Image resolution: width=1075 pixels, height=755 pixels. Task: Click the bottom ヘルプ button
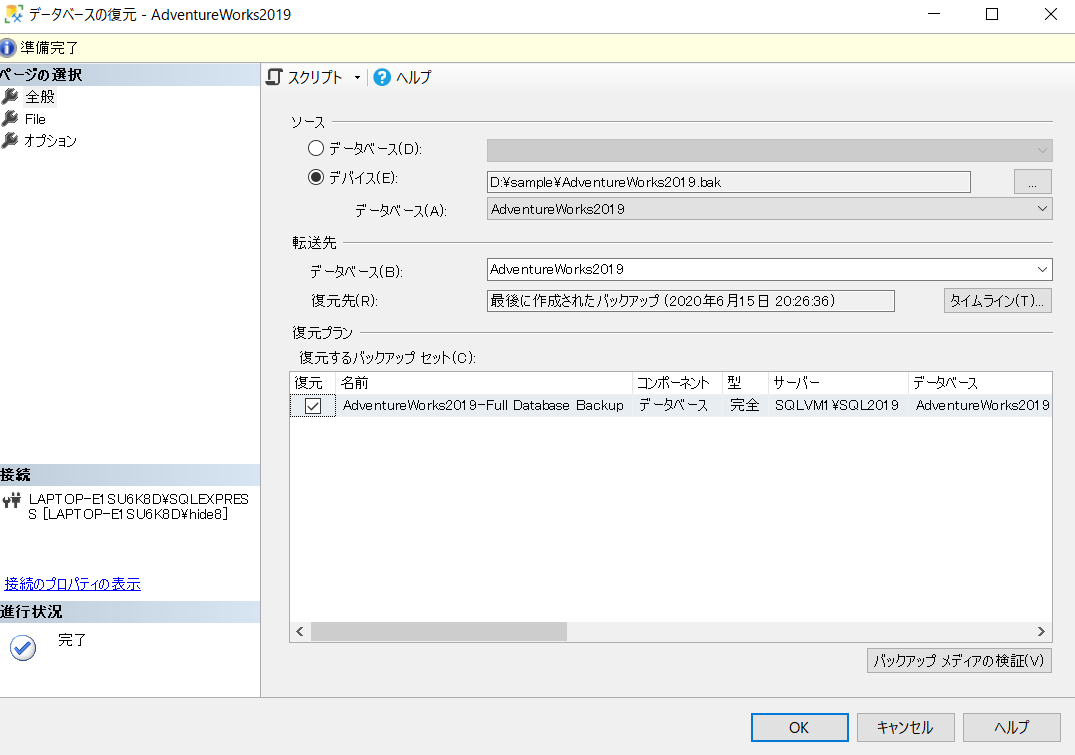1012,728
